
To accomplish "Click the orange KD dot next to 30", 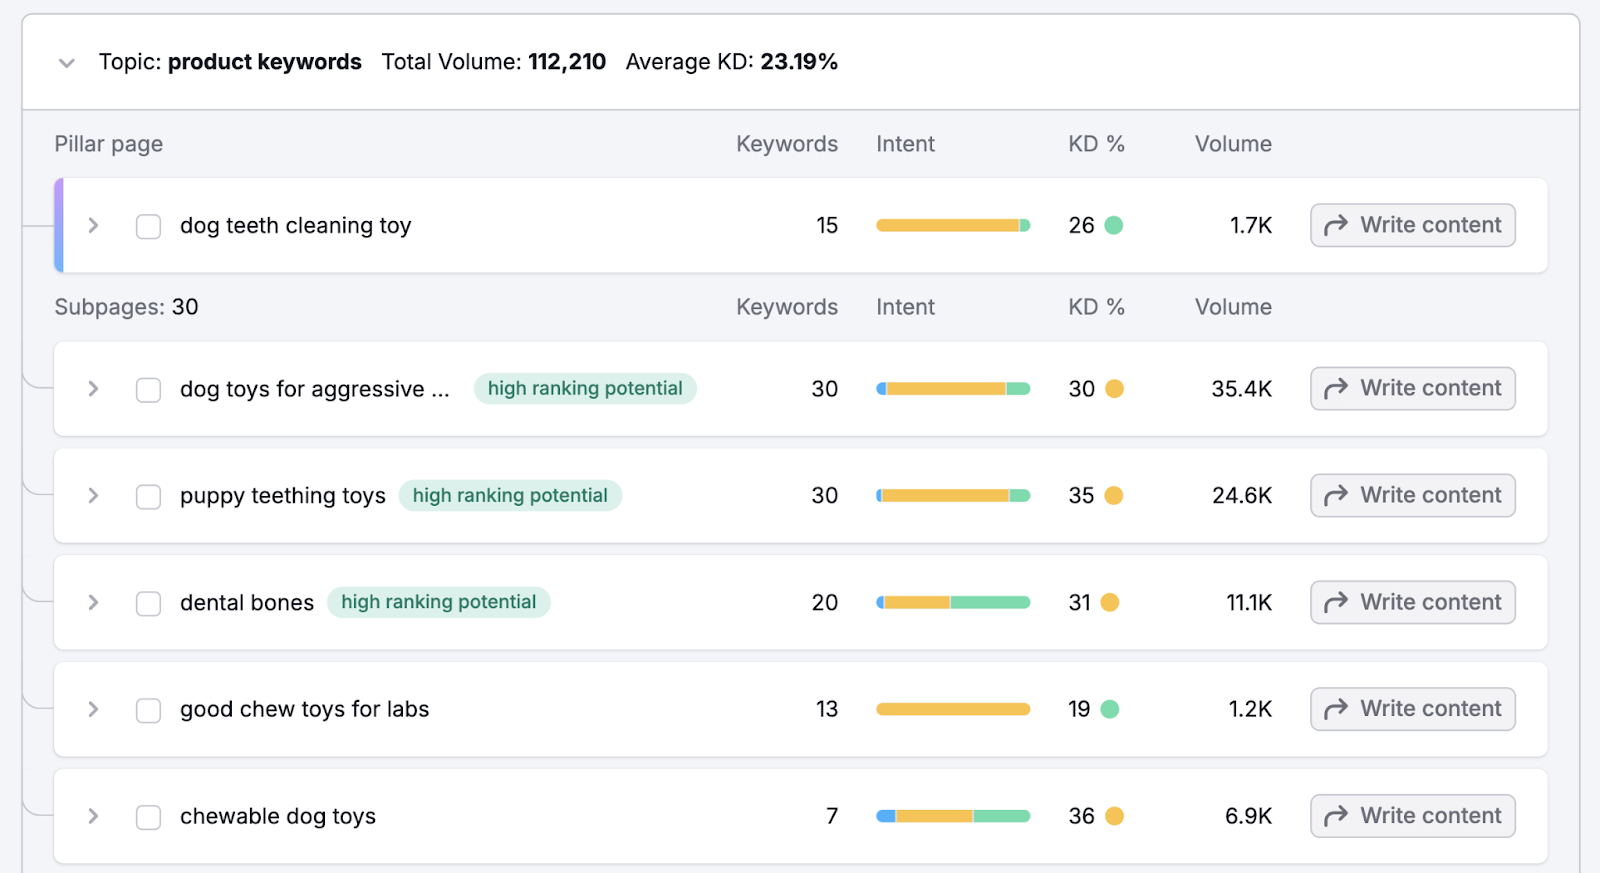I will click(1114, 389).
